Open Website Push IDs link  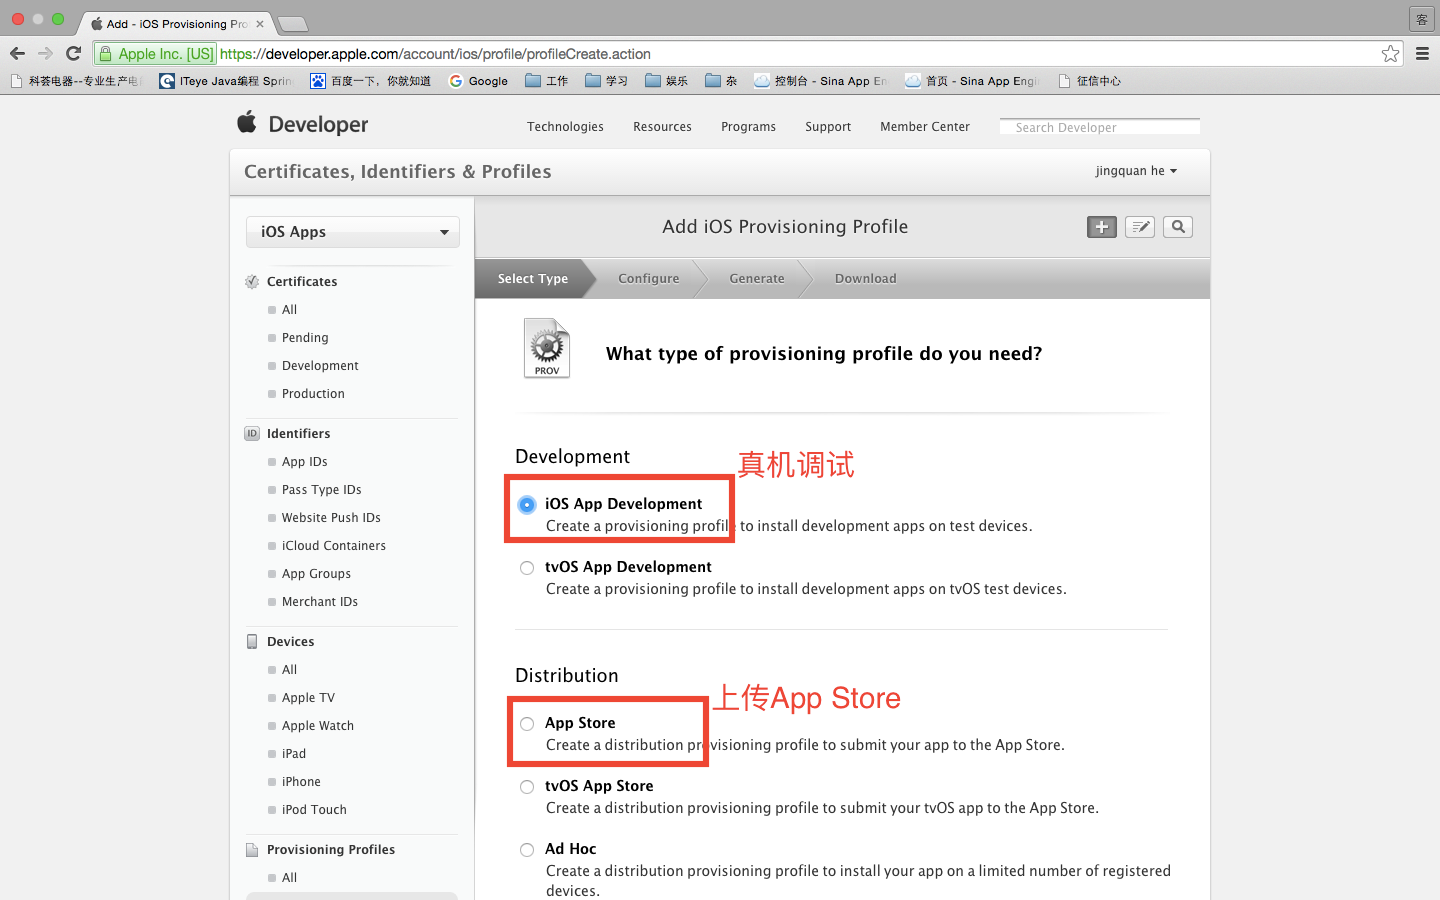point(331,518)
